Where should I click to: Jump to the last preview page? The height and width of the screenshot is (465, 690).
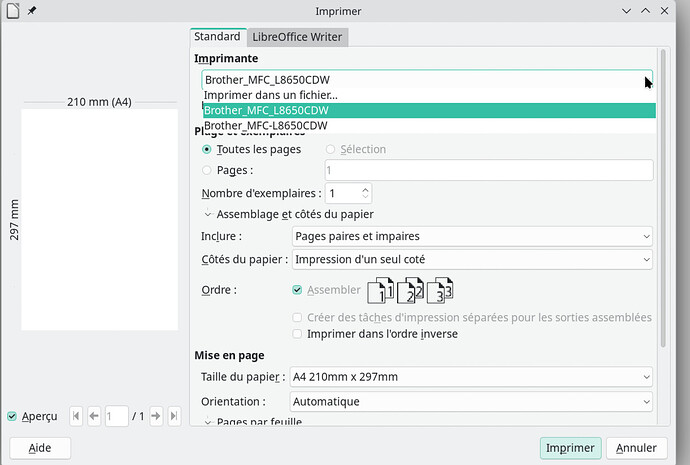pyautogui.click(x=175, y=415)
